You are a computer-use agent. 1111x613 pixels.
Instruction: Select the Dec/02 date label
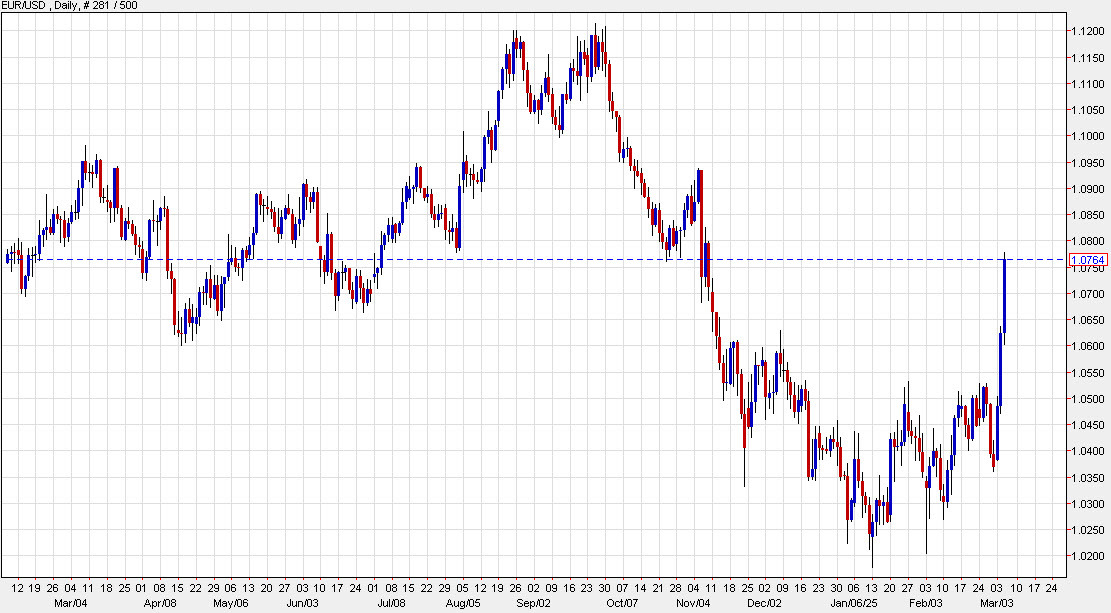click(765, 603)
